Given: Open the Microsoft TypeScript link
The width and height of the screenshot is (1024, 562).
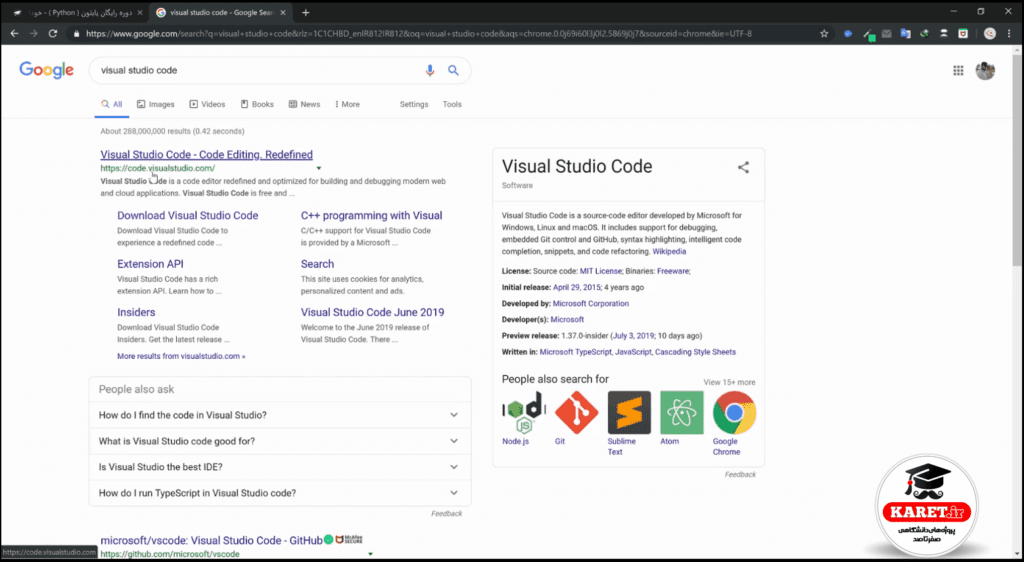Looking at the screenshot, I should click(576, 352).
